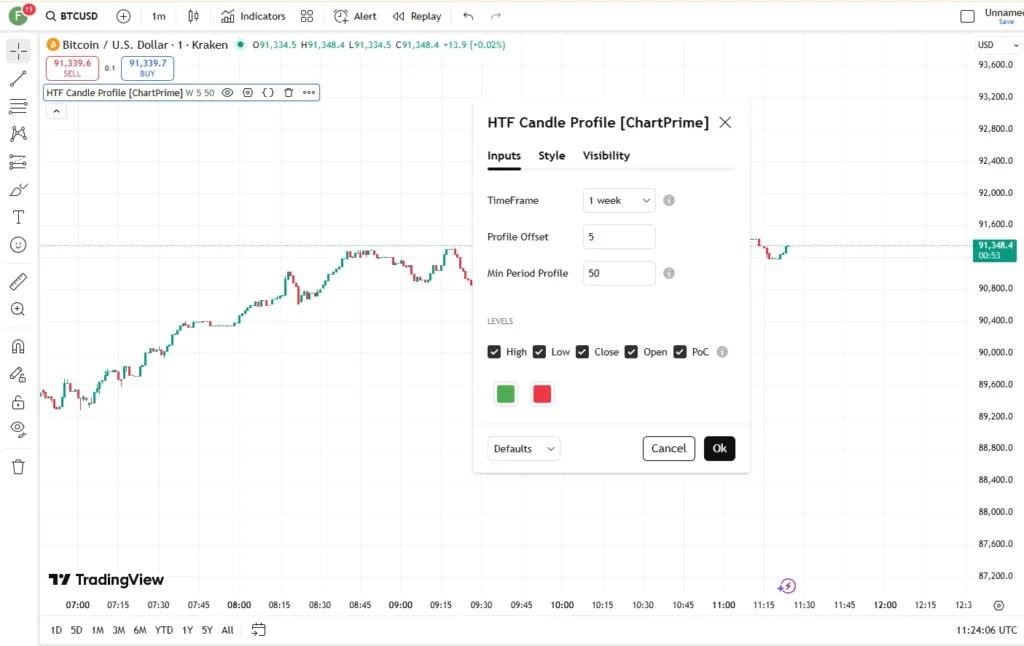Image resolution: width=1024 pixels, height=646 pixels.
Task: Select the crosshair cursor tool
Action: (18, 51)
